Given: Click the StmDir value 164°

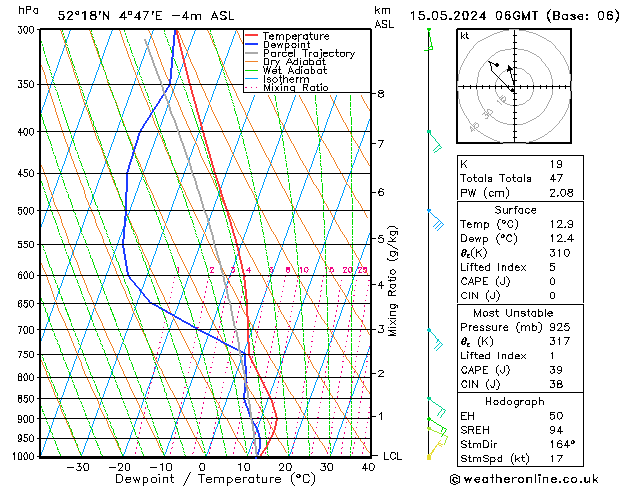Looking at the screenshot, I should point(562,445).
